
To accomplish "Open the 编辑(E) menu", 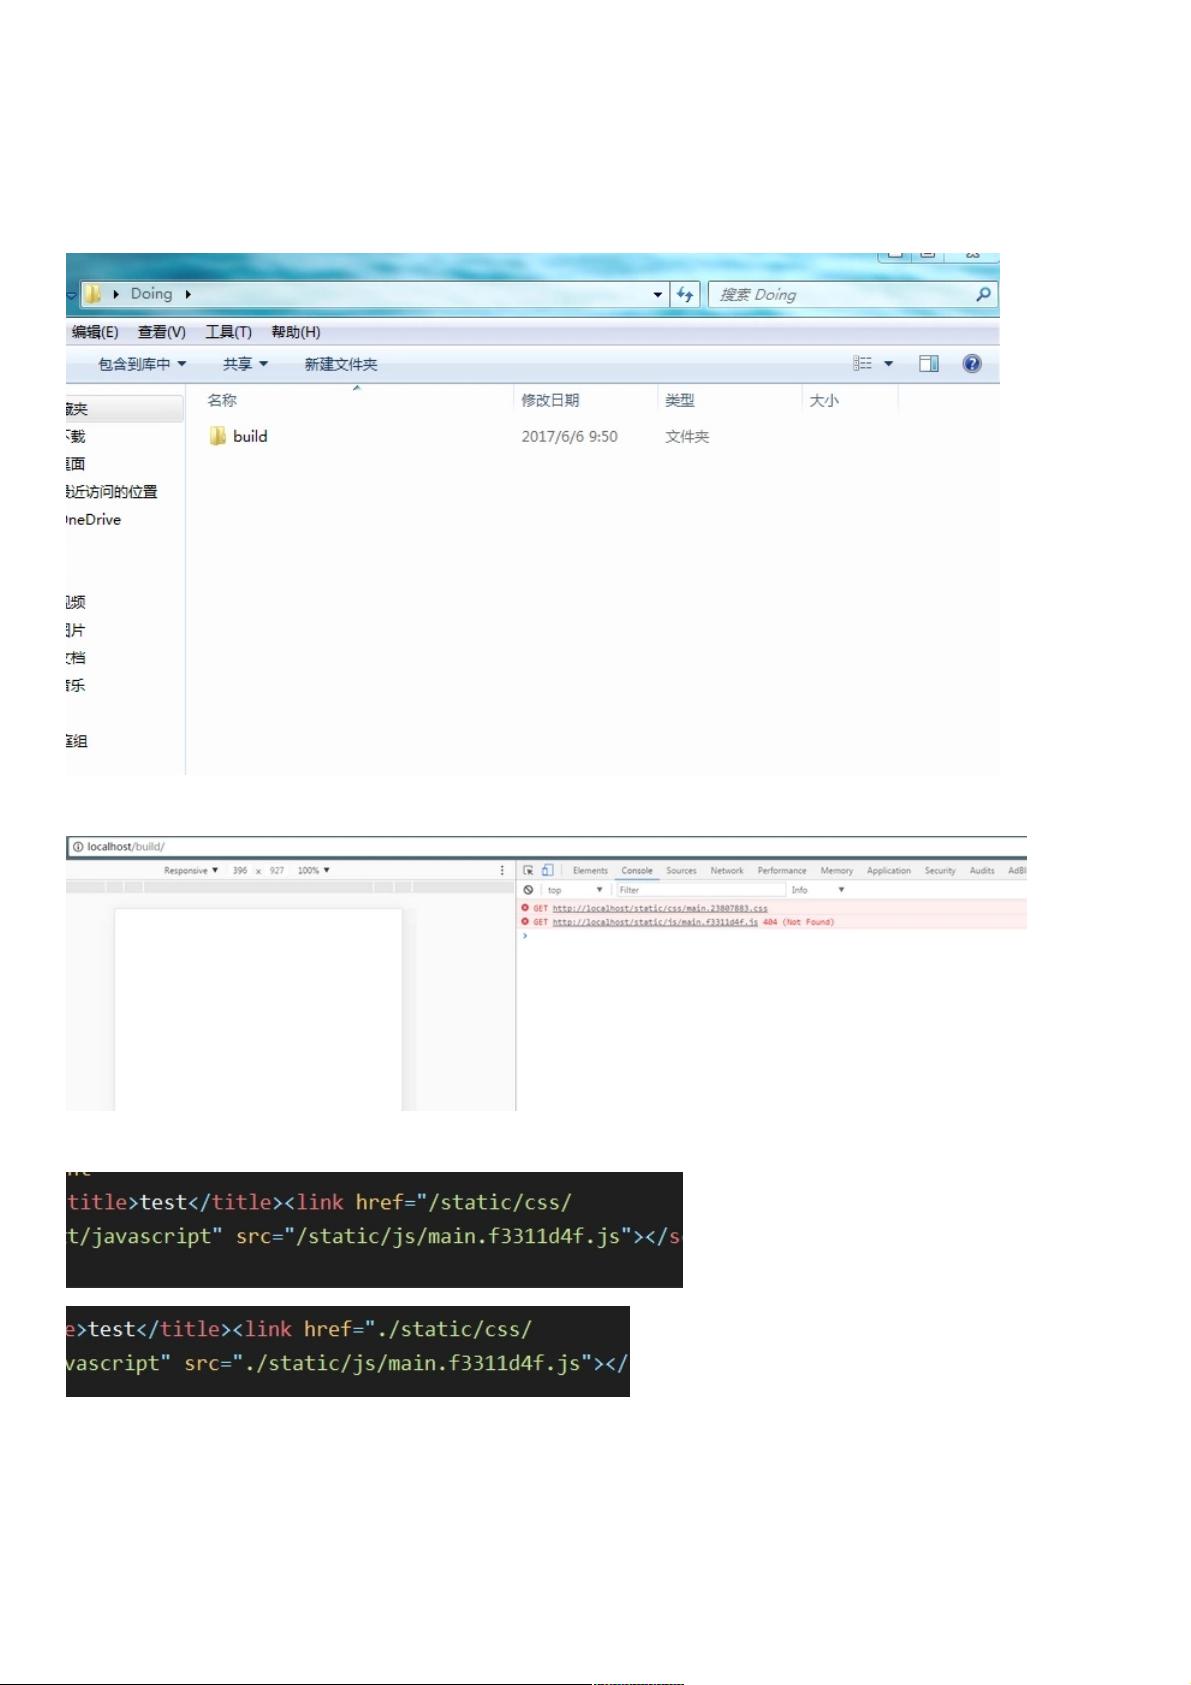I will pos(95,332).
